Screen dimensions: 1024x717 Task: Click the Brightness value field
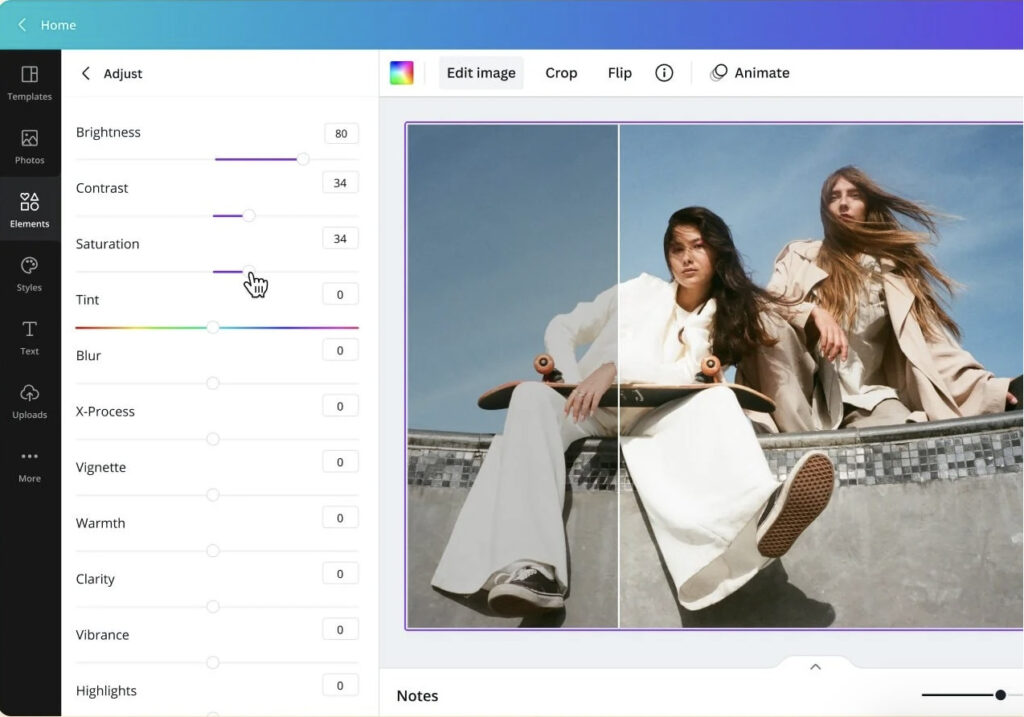[341, 133]
